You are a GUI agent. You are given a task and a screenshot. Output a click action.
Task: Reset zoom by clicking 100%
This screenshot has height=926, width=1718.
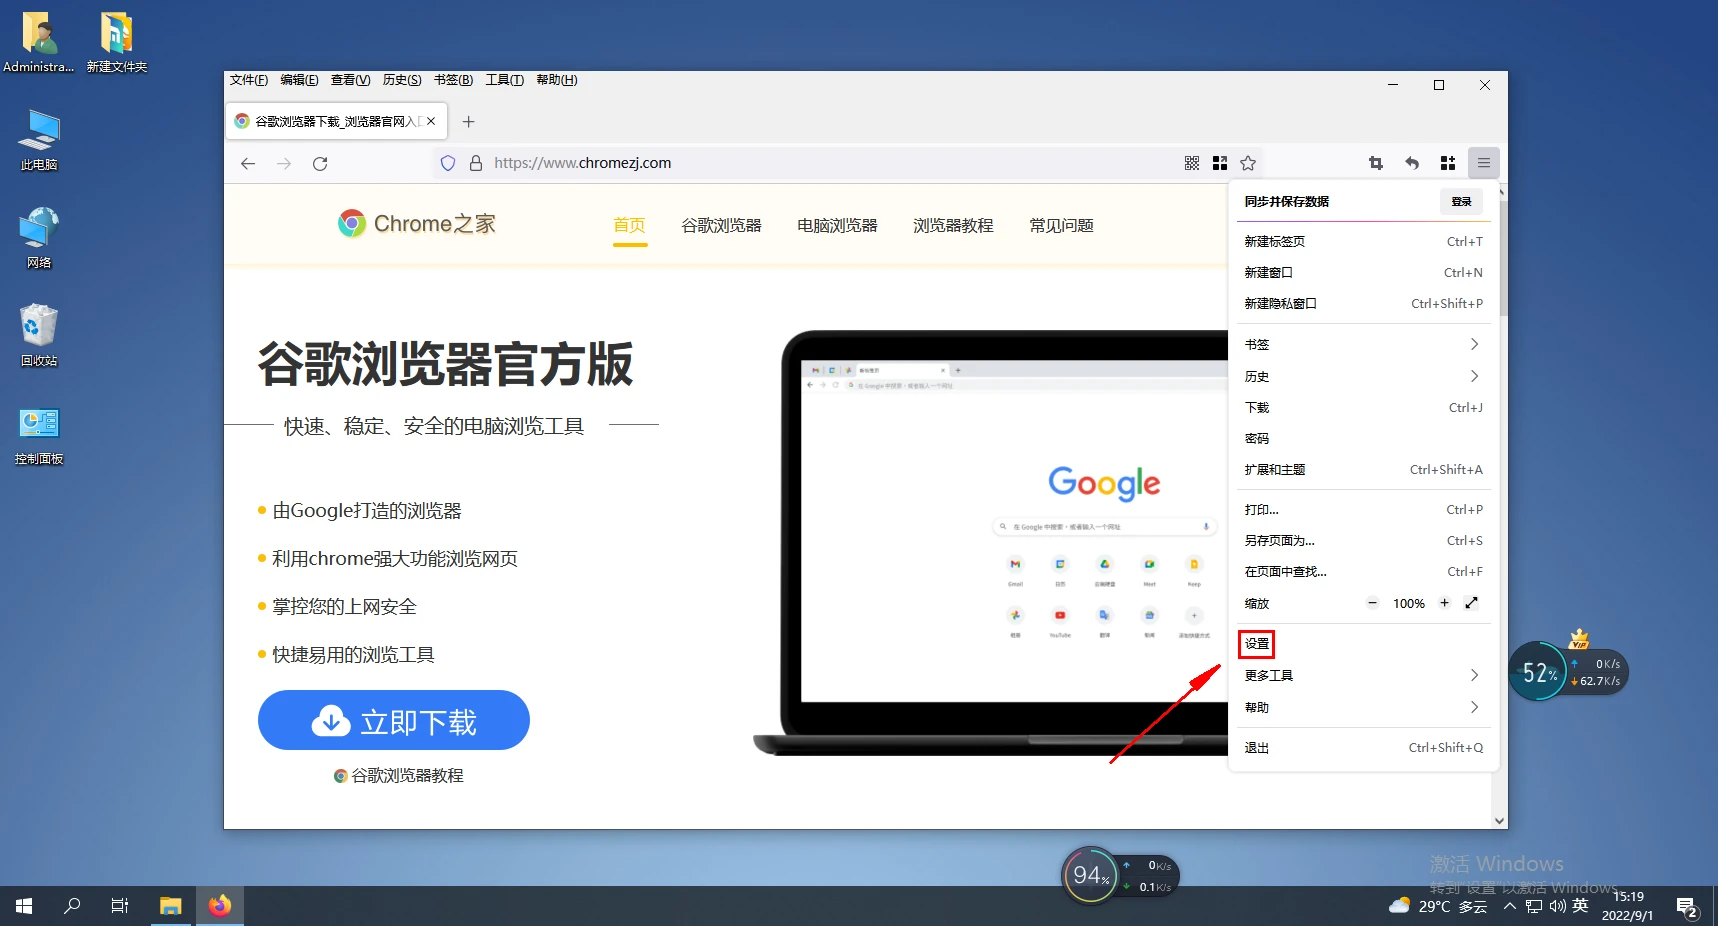pyautogui.click(x=1409, y=603)
